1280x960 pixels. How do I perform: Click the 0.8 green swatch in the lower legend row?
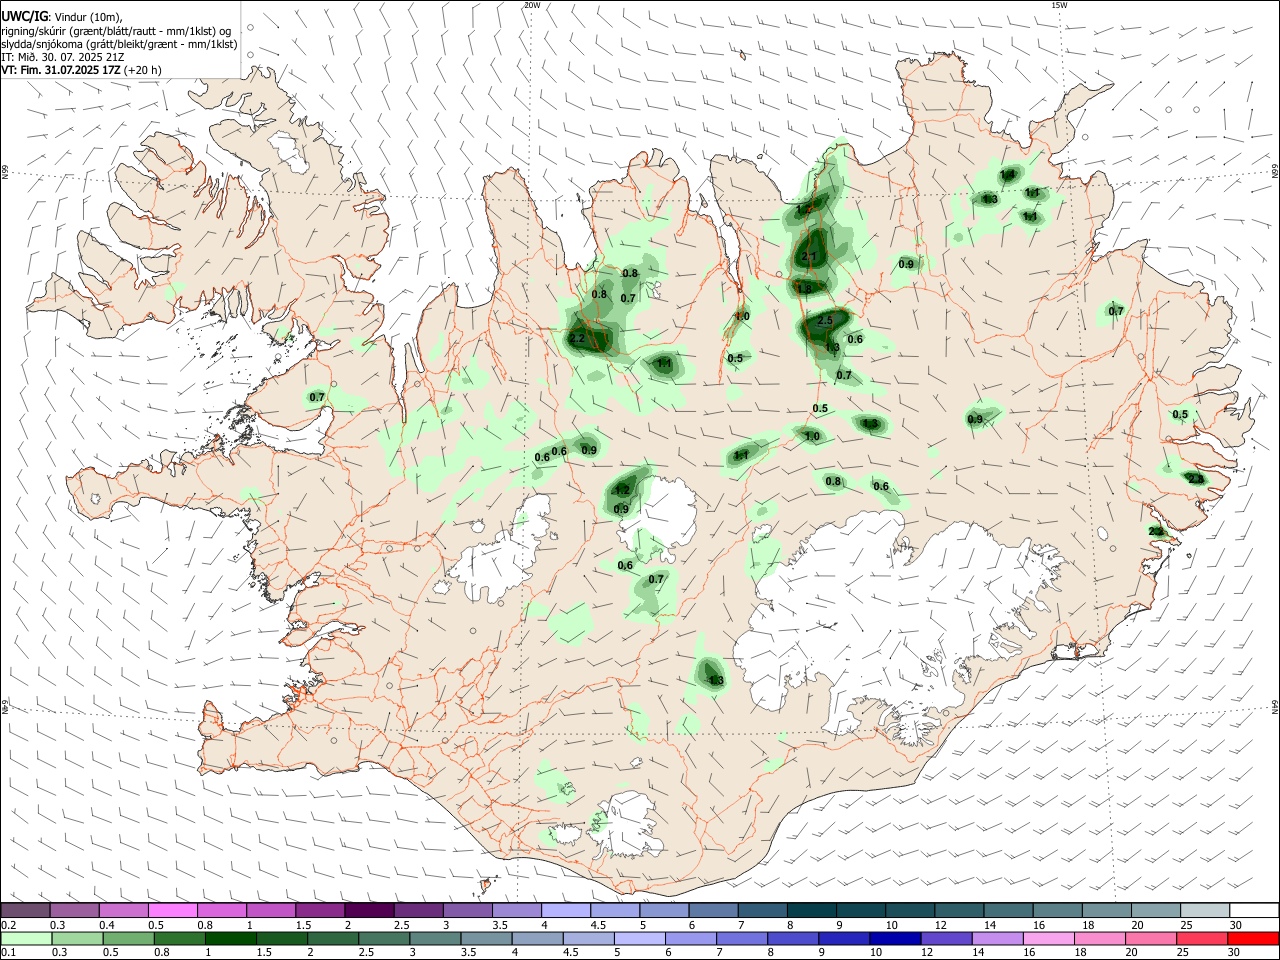[178, 938]
